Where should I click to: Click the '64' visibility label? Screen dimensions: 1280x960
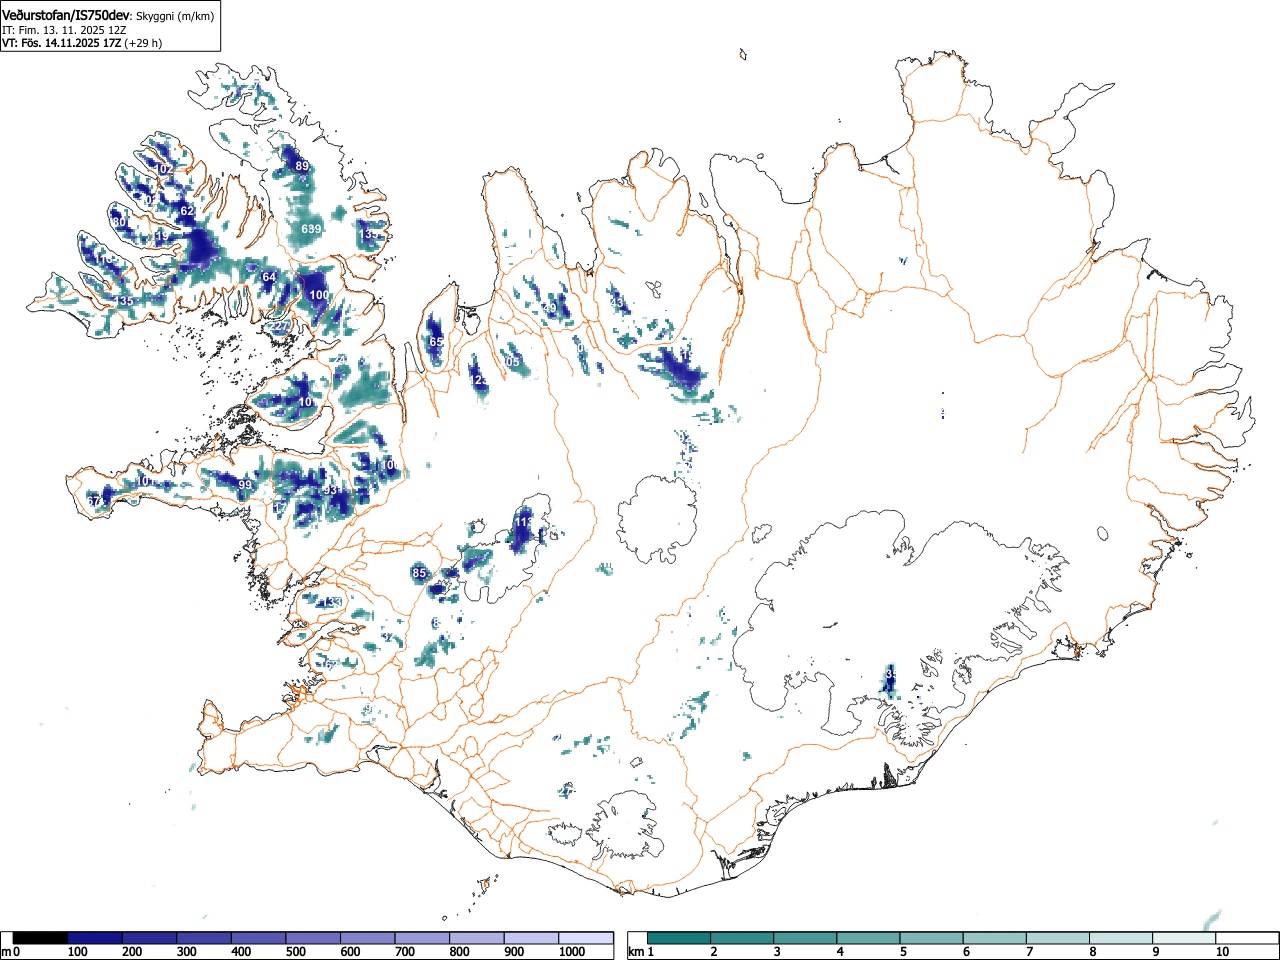[x=268, y=277]
